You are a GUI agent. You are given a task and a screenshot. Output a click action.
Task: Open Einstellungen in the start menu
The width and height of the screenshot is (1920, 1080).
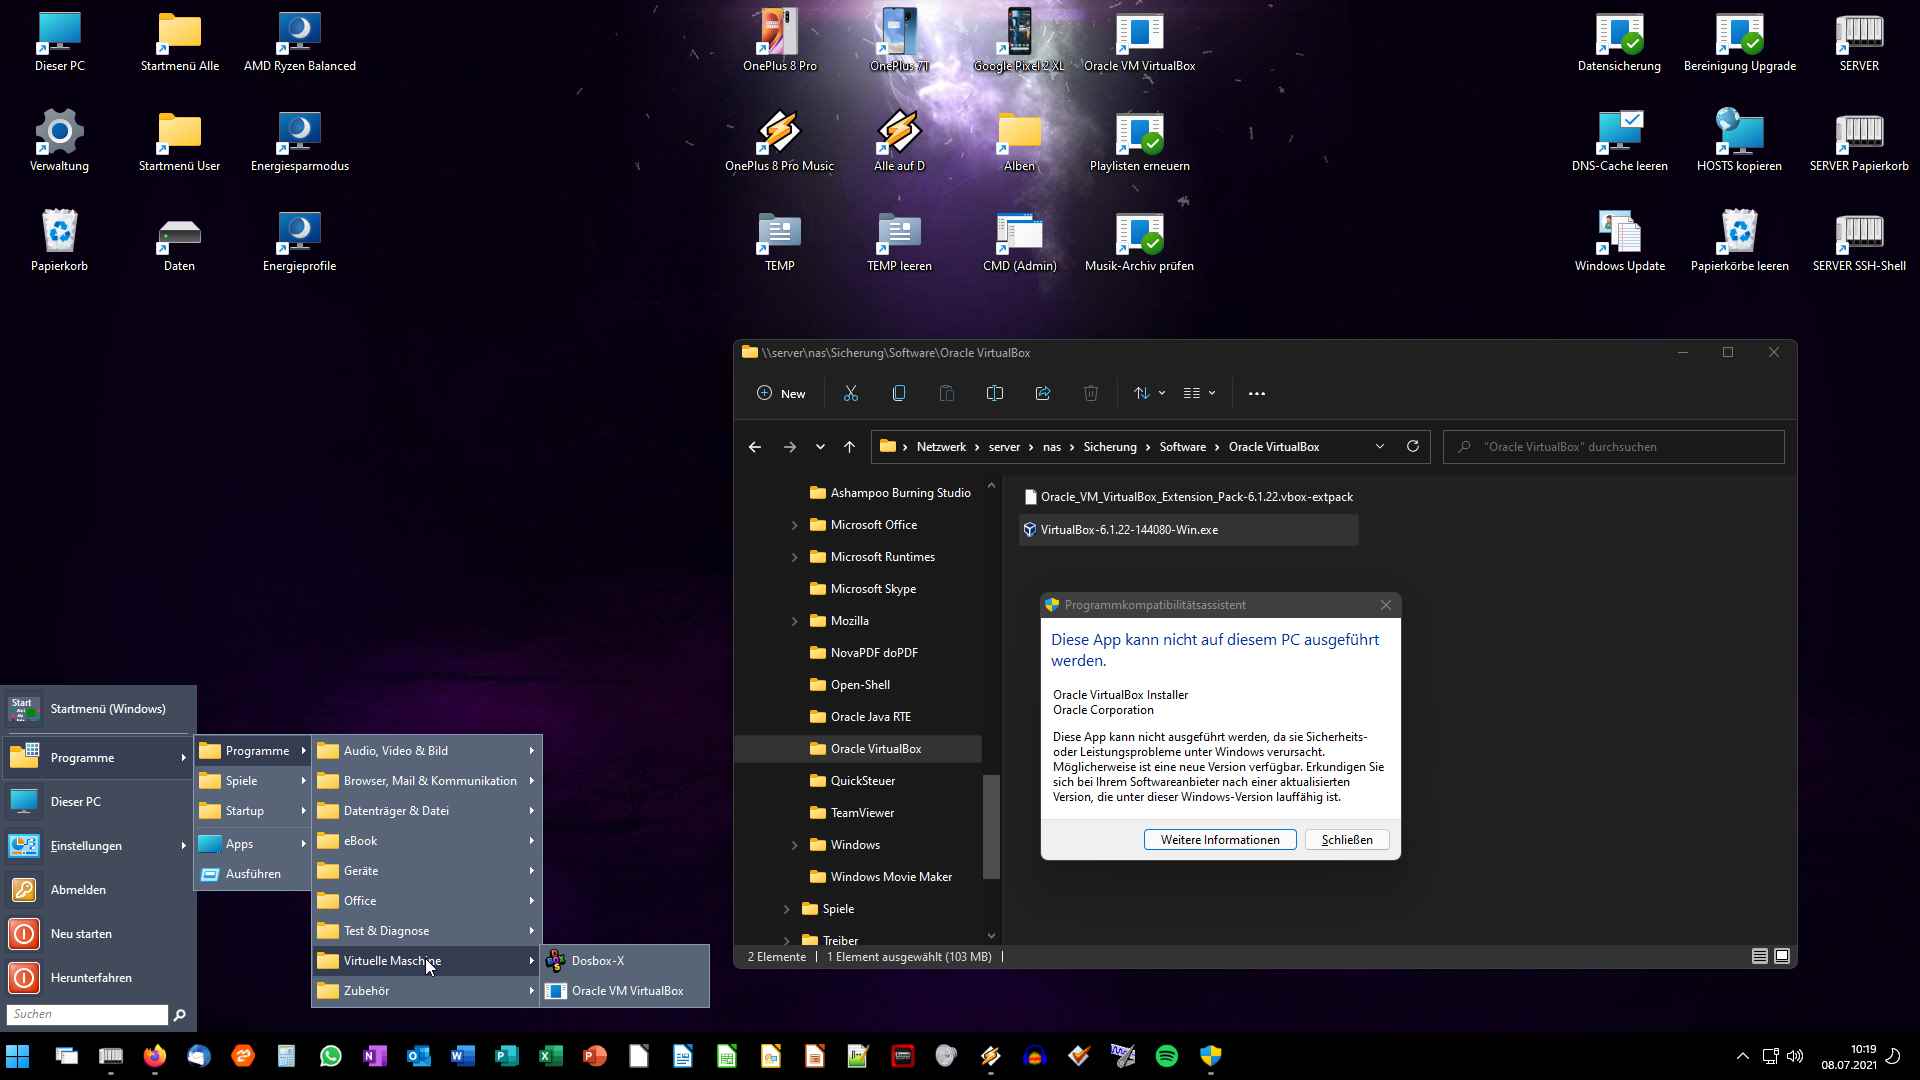coord(98,846)
